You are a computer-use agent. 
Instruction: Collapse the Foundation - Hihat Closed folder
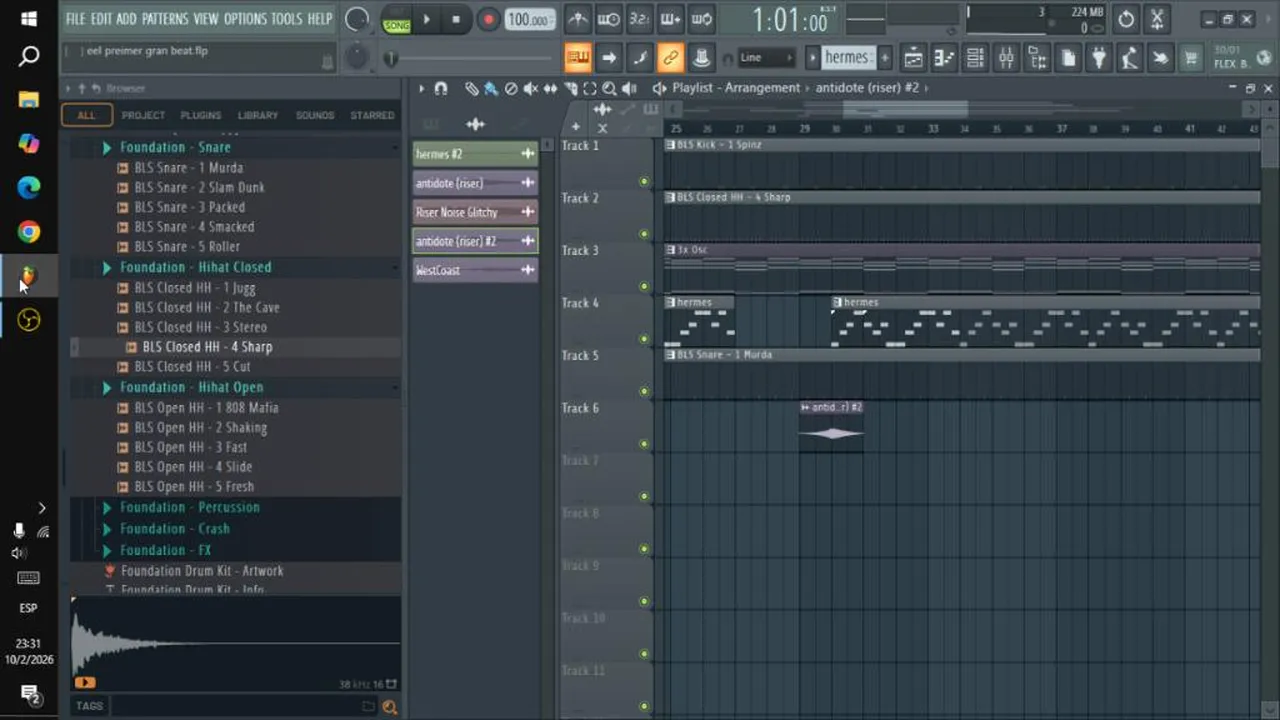(x=106, y=268)
